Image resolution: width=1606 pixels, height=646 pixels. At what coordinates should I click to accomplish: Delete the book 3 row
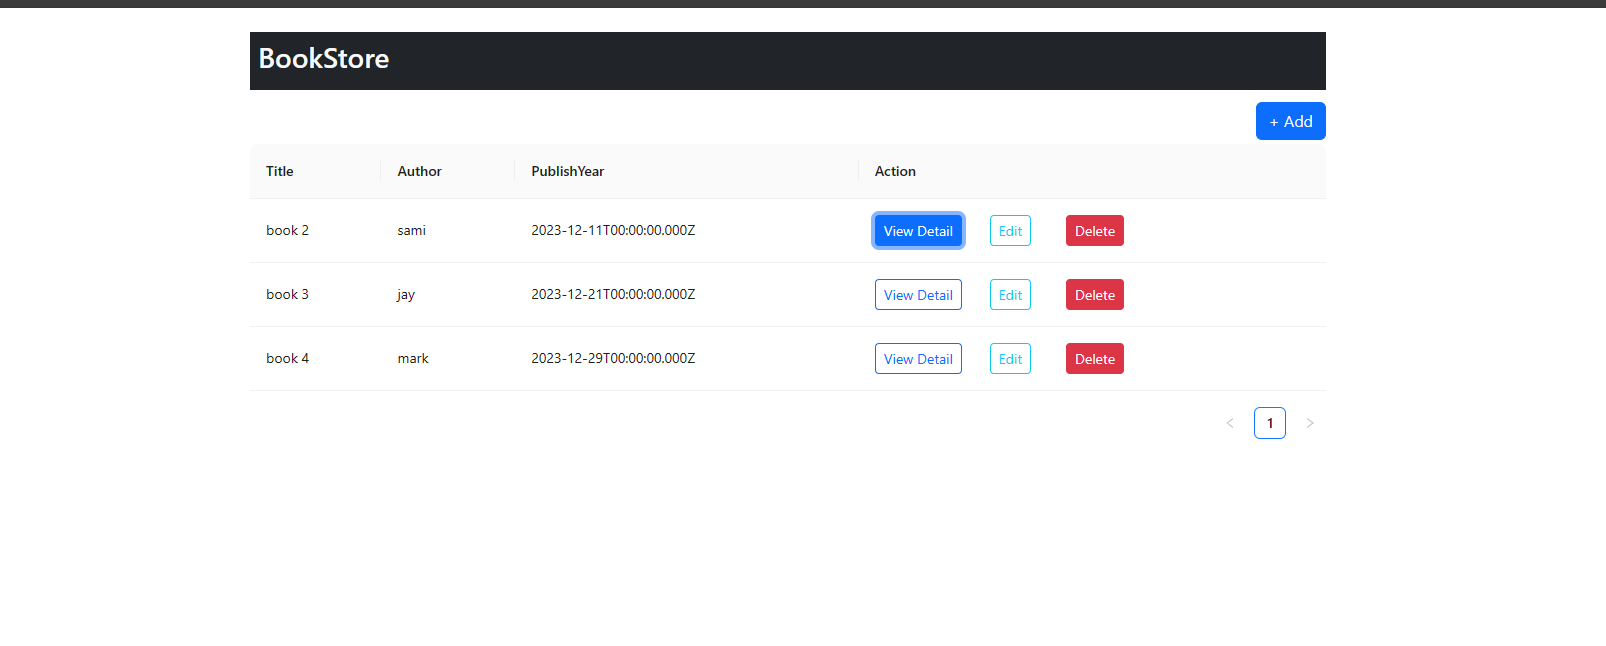(x=1094, y=295)
